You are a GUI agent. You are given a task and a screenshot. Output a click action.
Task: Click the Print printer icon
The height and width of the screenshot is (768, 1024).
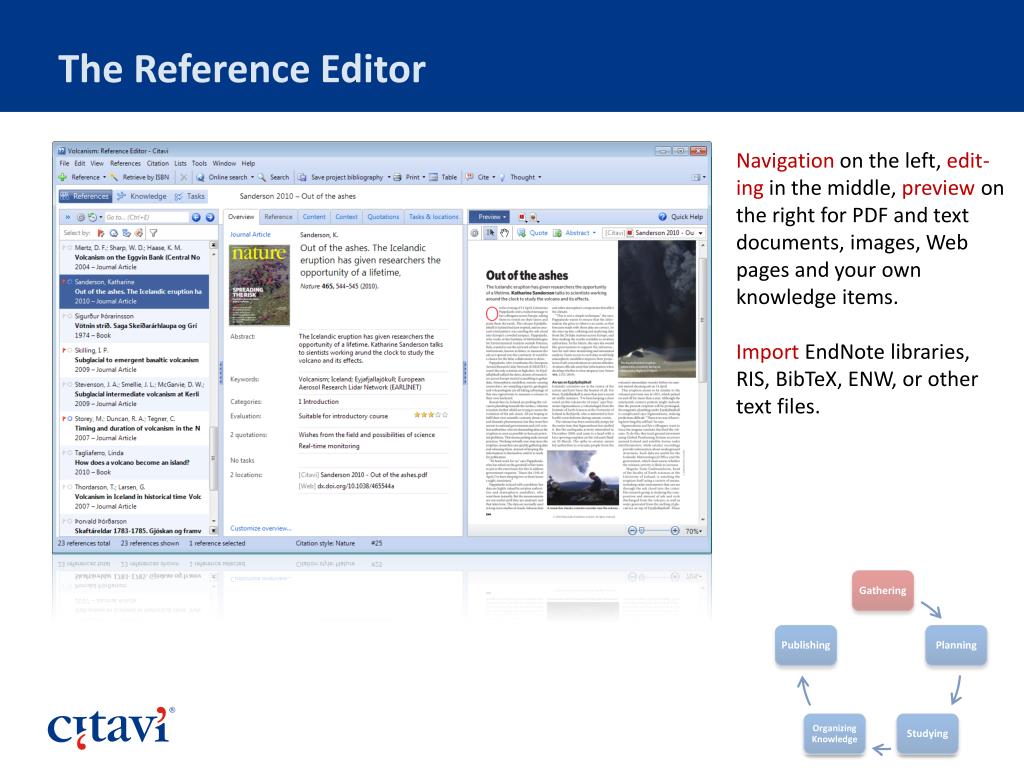pos(397,177)
